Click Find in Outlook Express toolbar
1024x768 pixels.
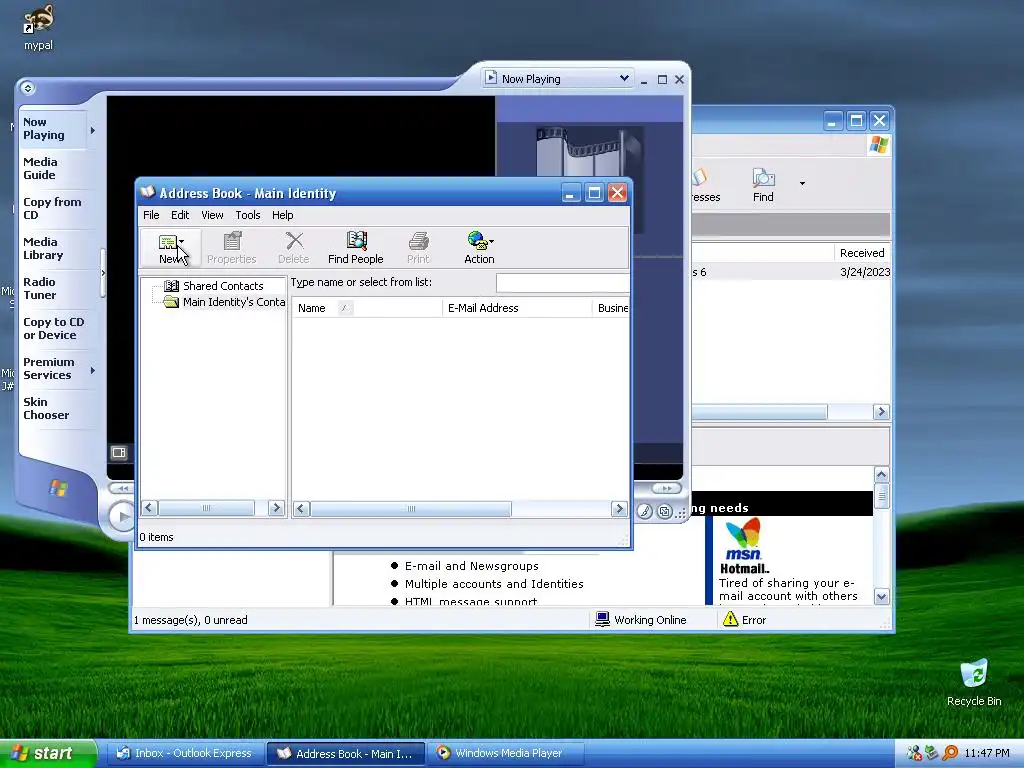763,185
